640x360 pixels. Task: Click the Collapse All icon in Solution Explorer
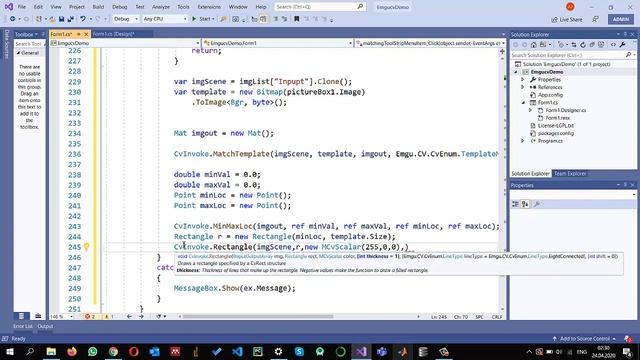tap(592, 44)
